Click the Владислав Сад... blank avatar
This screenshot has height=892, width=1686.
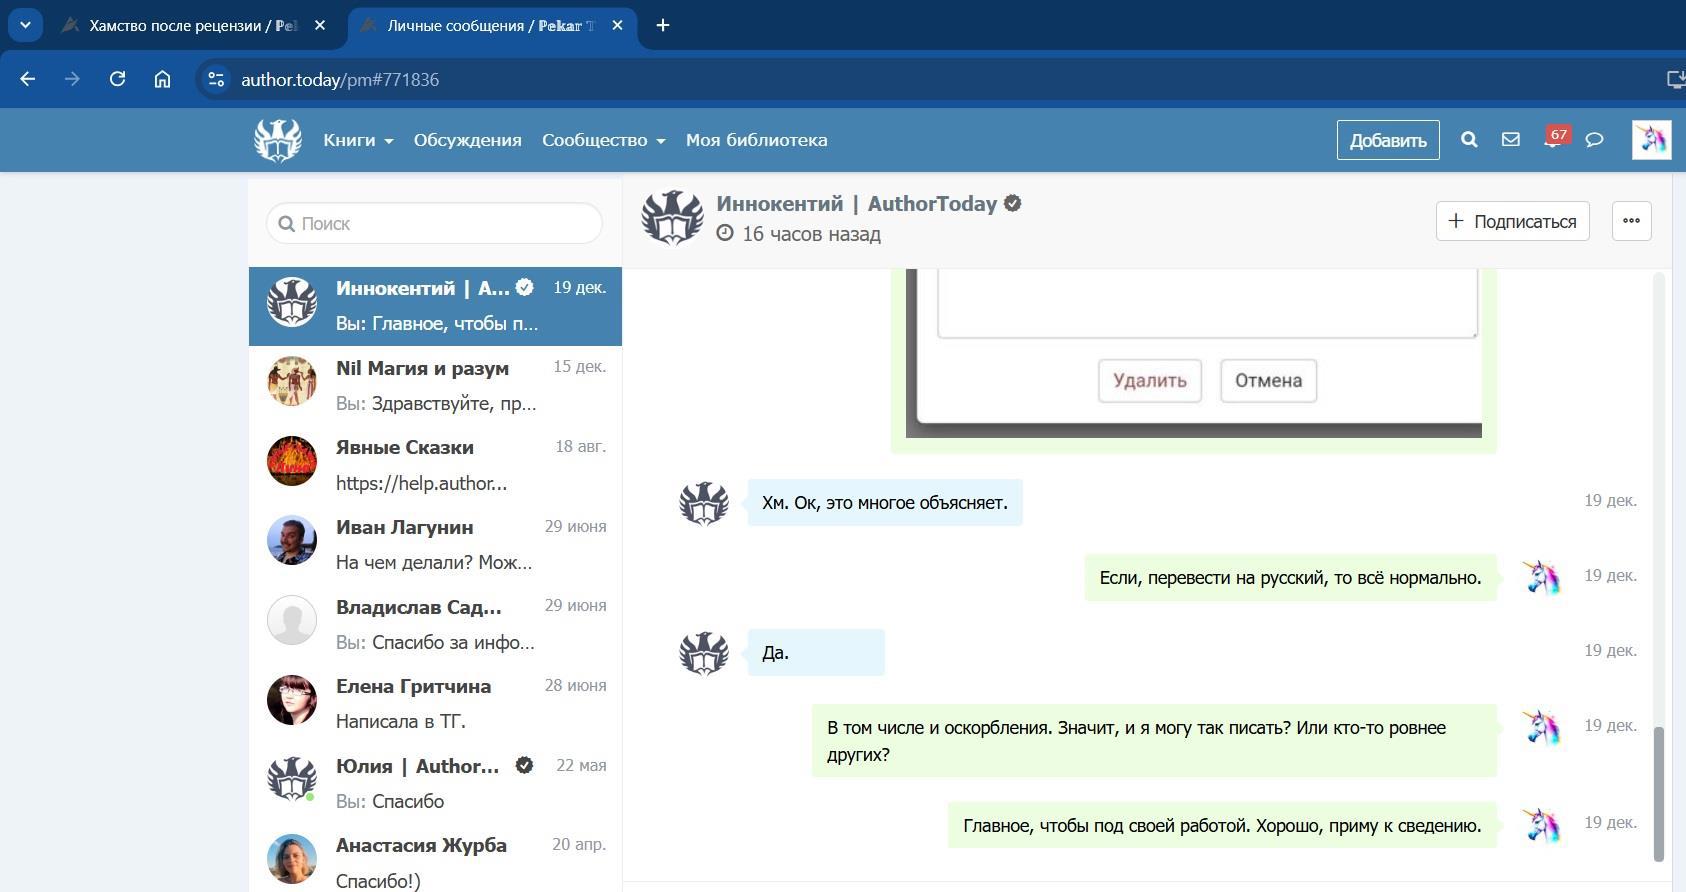pos(292,620)
